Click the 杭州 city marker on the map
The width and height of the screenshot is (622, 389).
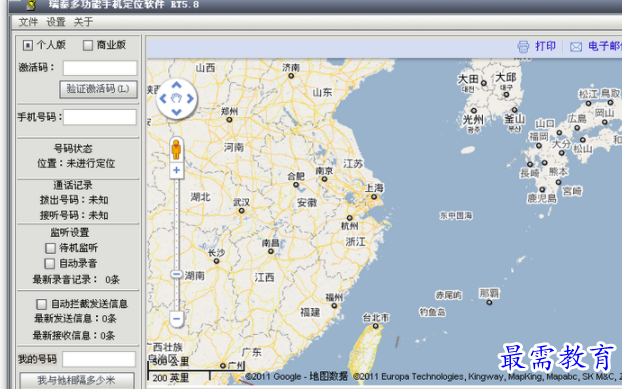tap(349, 218)
